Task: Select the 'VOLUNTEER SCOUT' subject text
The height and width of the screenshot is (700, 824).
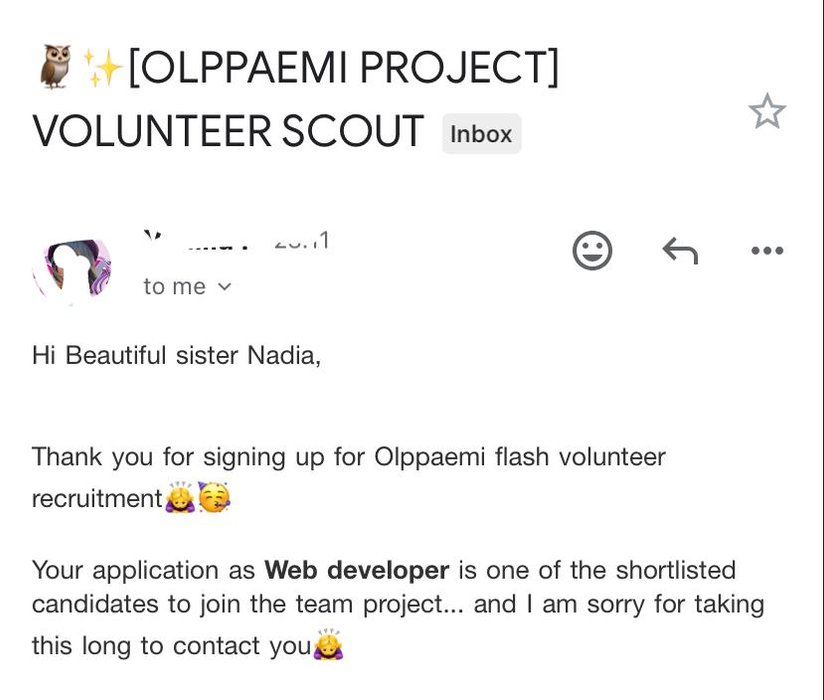Action: [228, 131]
